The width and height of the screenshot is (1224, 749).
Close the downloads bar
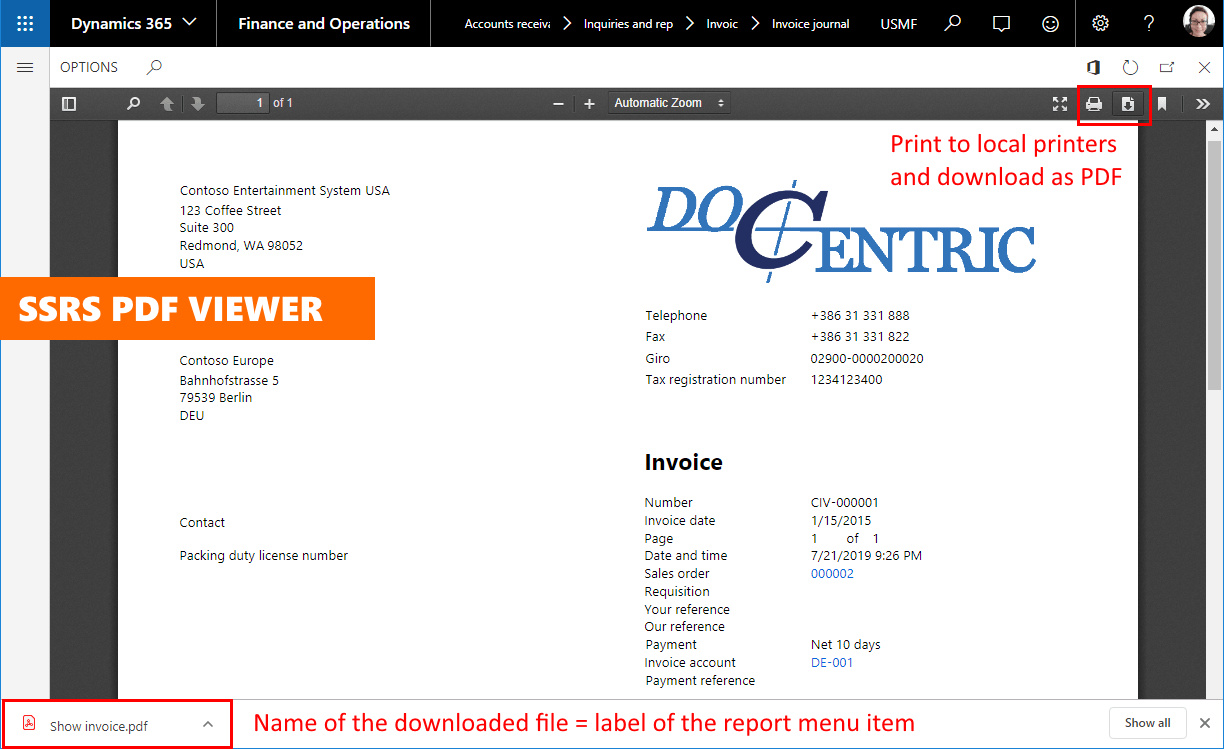[x=1205, y=723]
